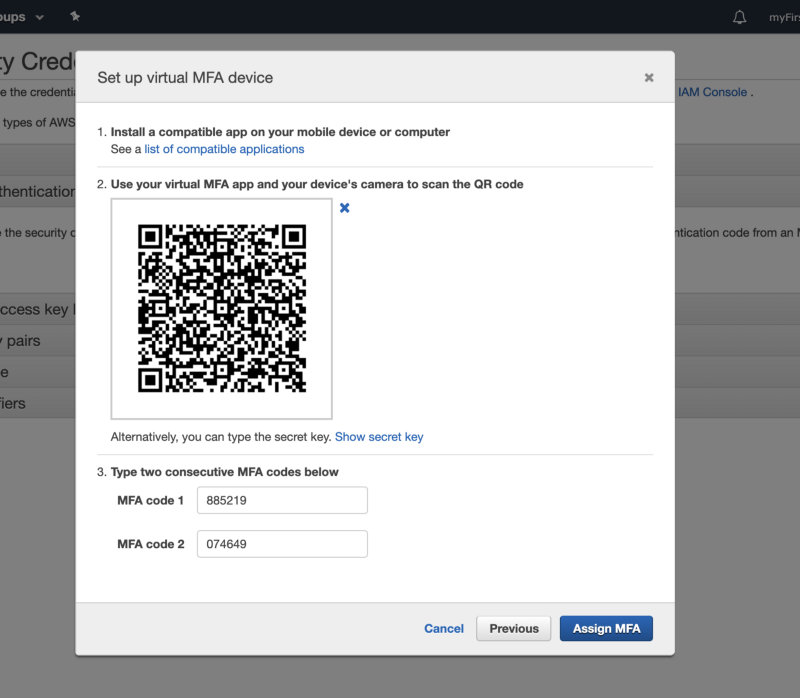Click the Assign MFA button

606,628
